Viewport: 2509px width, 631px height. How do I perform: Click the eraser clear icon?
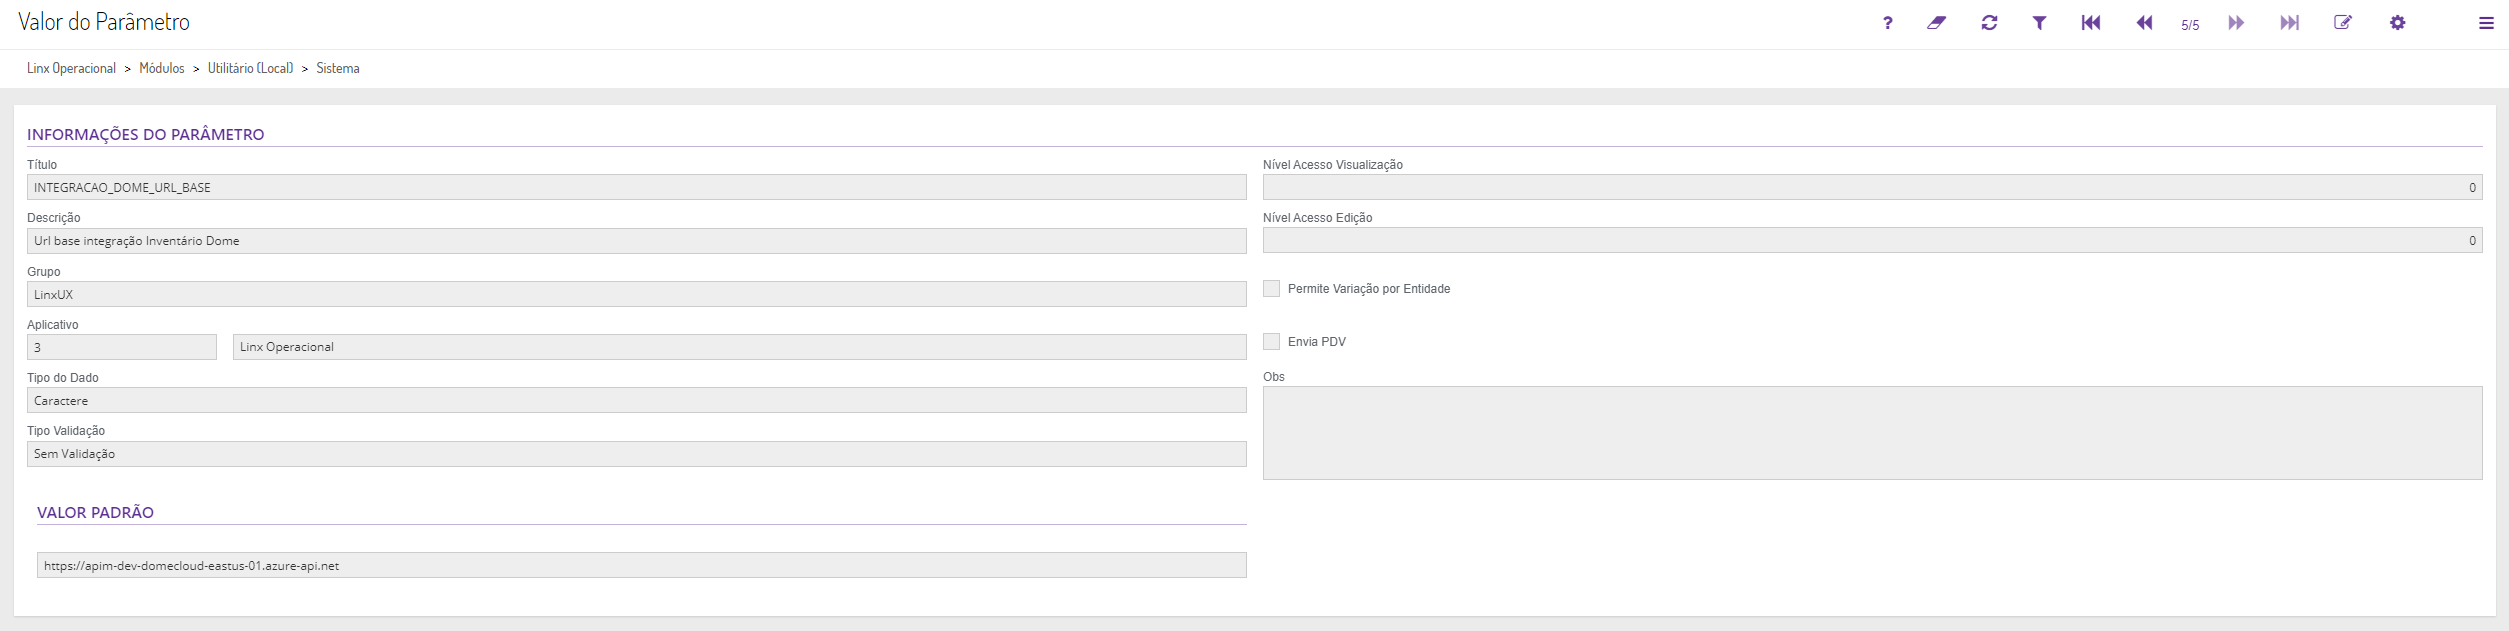[1937, 23]
